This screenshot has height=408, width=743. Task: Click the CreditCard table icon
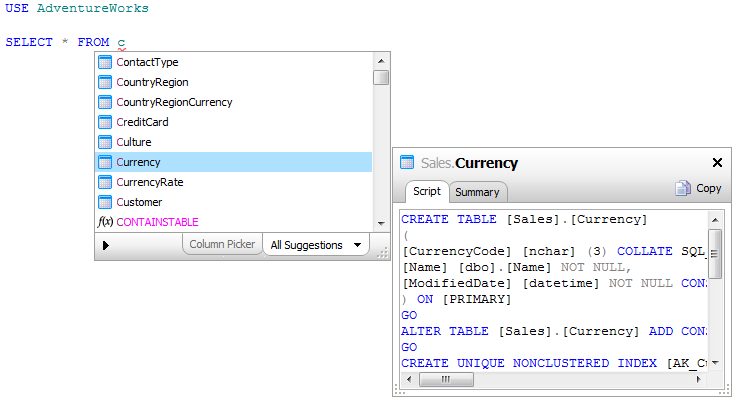[105, 122]
